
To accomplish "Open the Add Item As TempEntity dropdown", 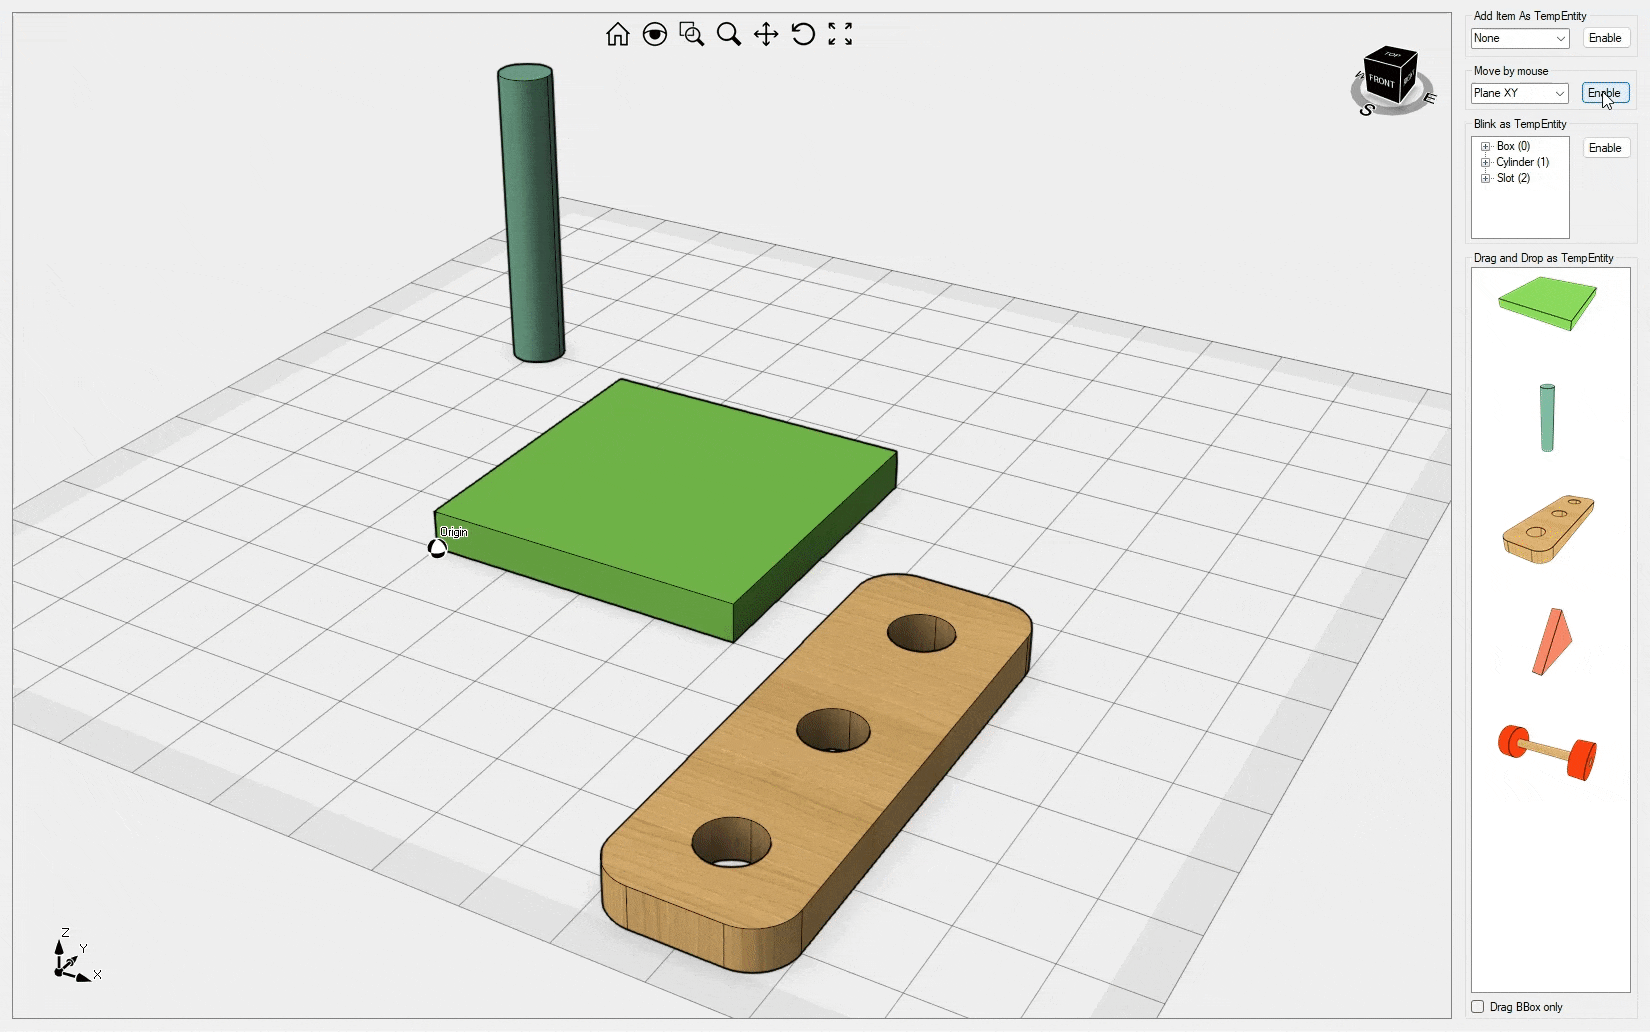I will point(1519,38).
